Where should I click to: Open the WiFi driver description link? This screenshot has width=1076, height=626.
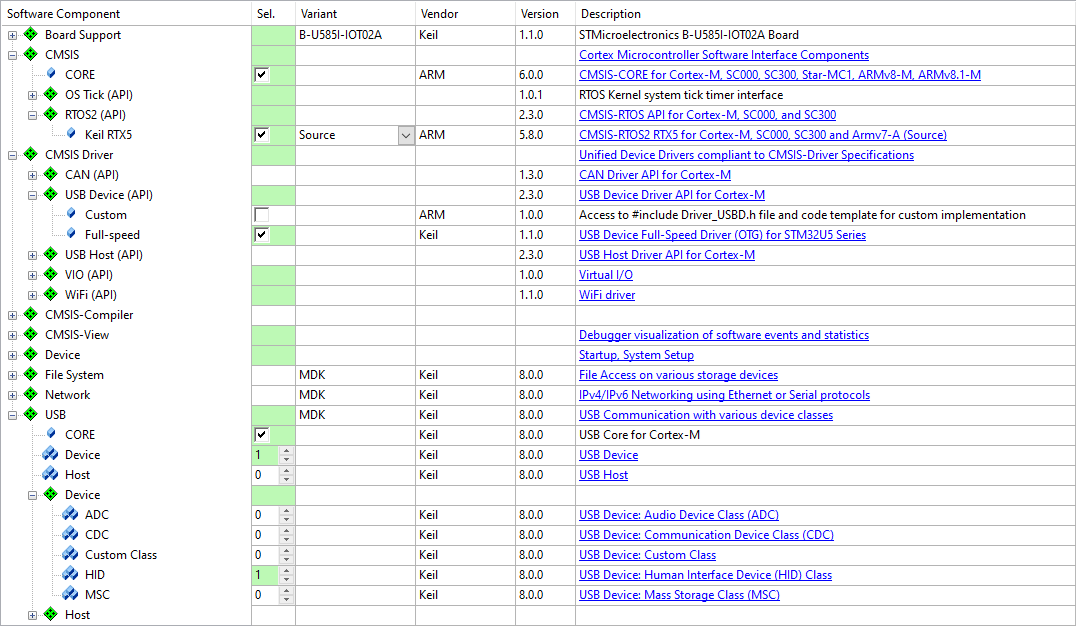(x=606, y=295)
